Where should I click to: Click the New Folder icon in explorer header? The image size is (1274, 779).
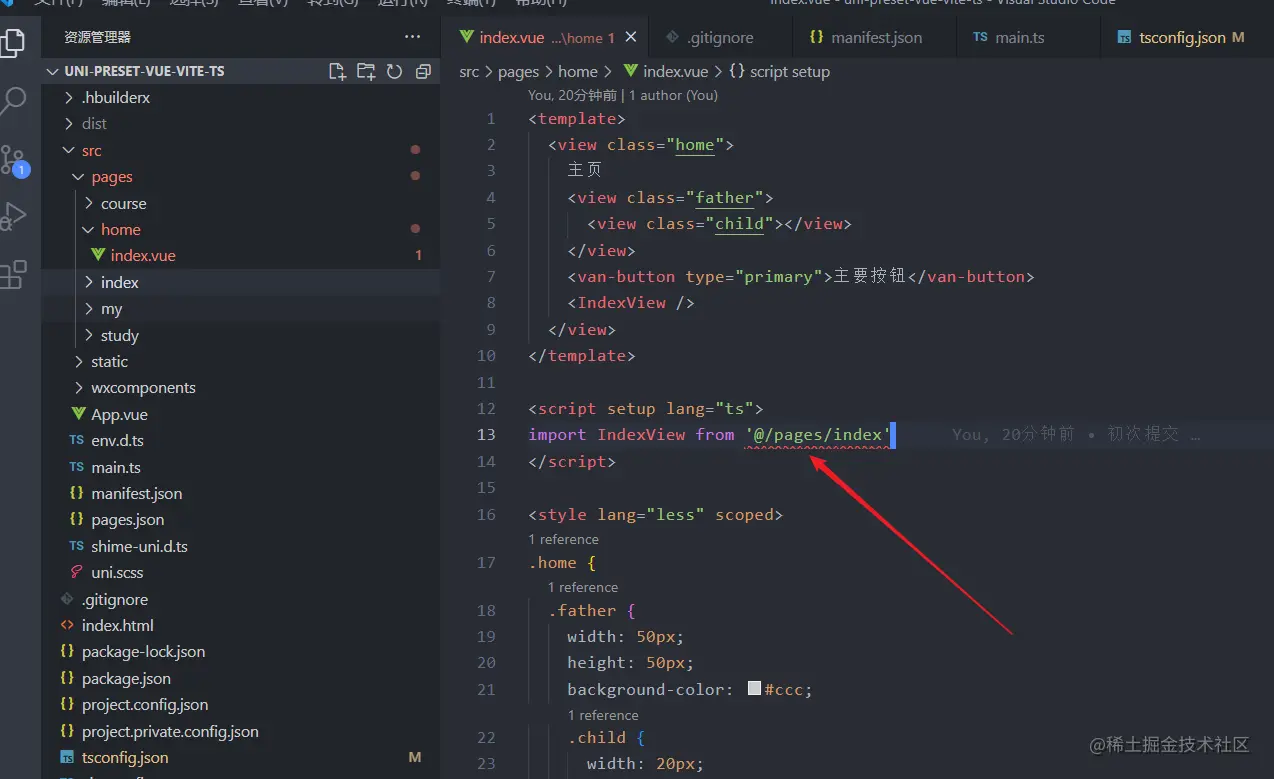coord(366,72)
